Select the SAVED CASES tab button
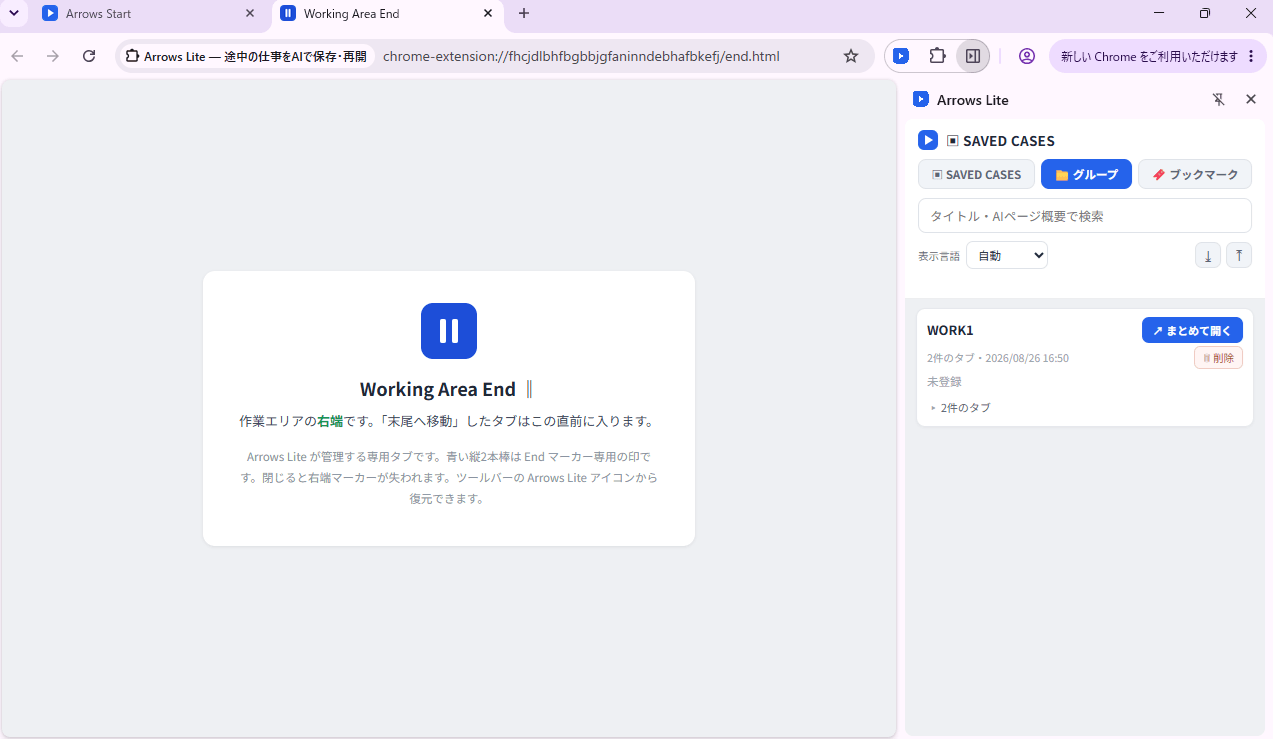Viewport: 1273px width, 739px height. point(976,174)
